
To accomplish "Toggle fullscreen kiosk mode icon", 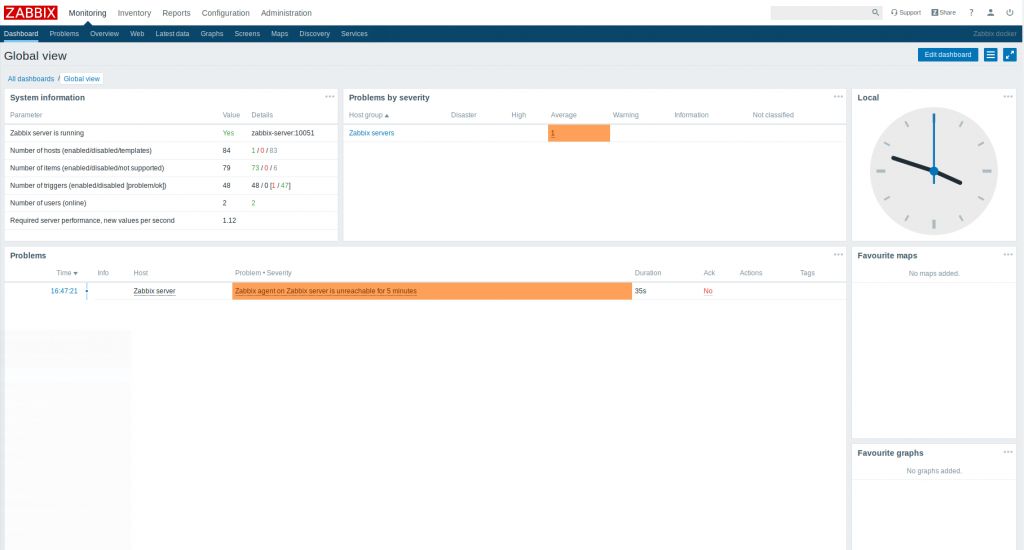I will 1010,55.
